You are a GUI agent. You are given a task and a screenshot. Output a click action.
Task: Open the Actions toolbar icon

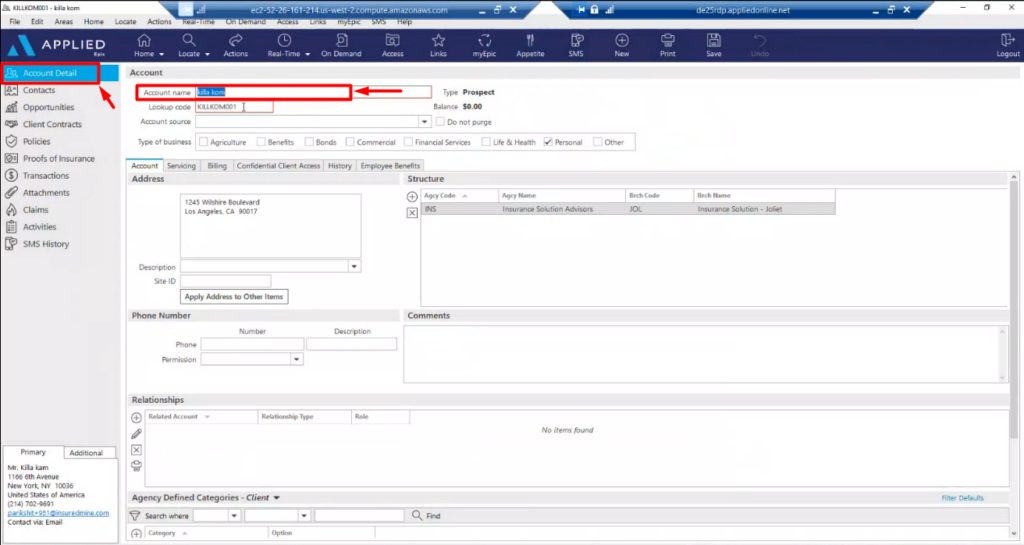[x=235, y=40]
